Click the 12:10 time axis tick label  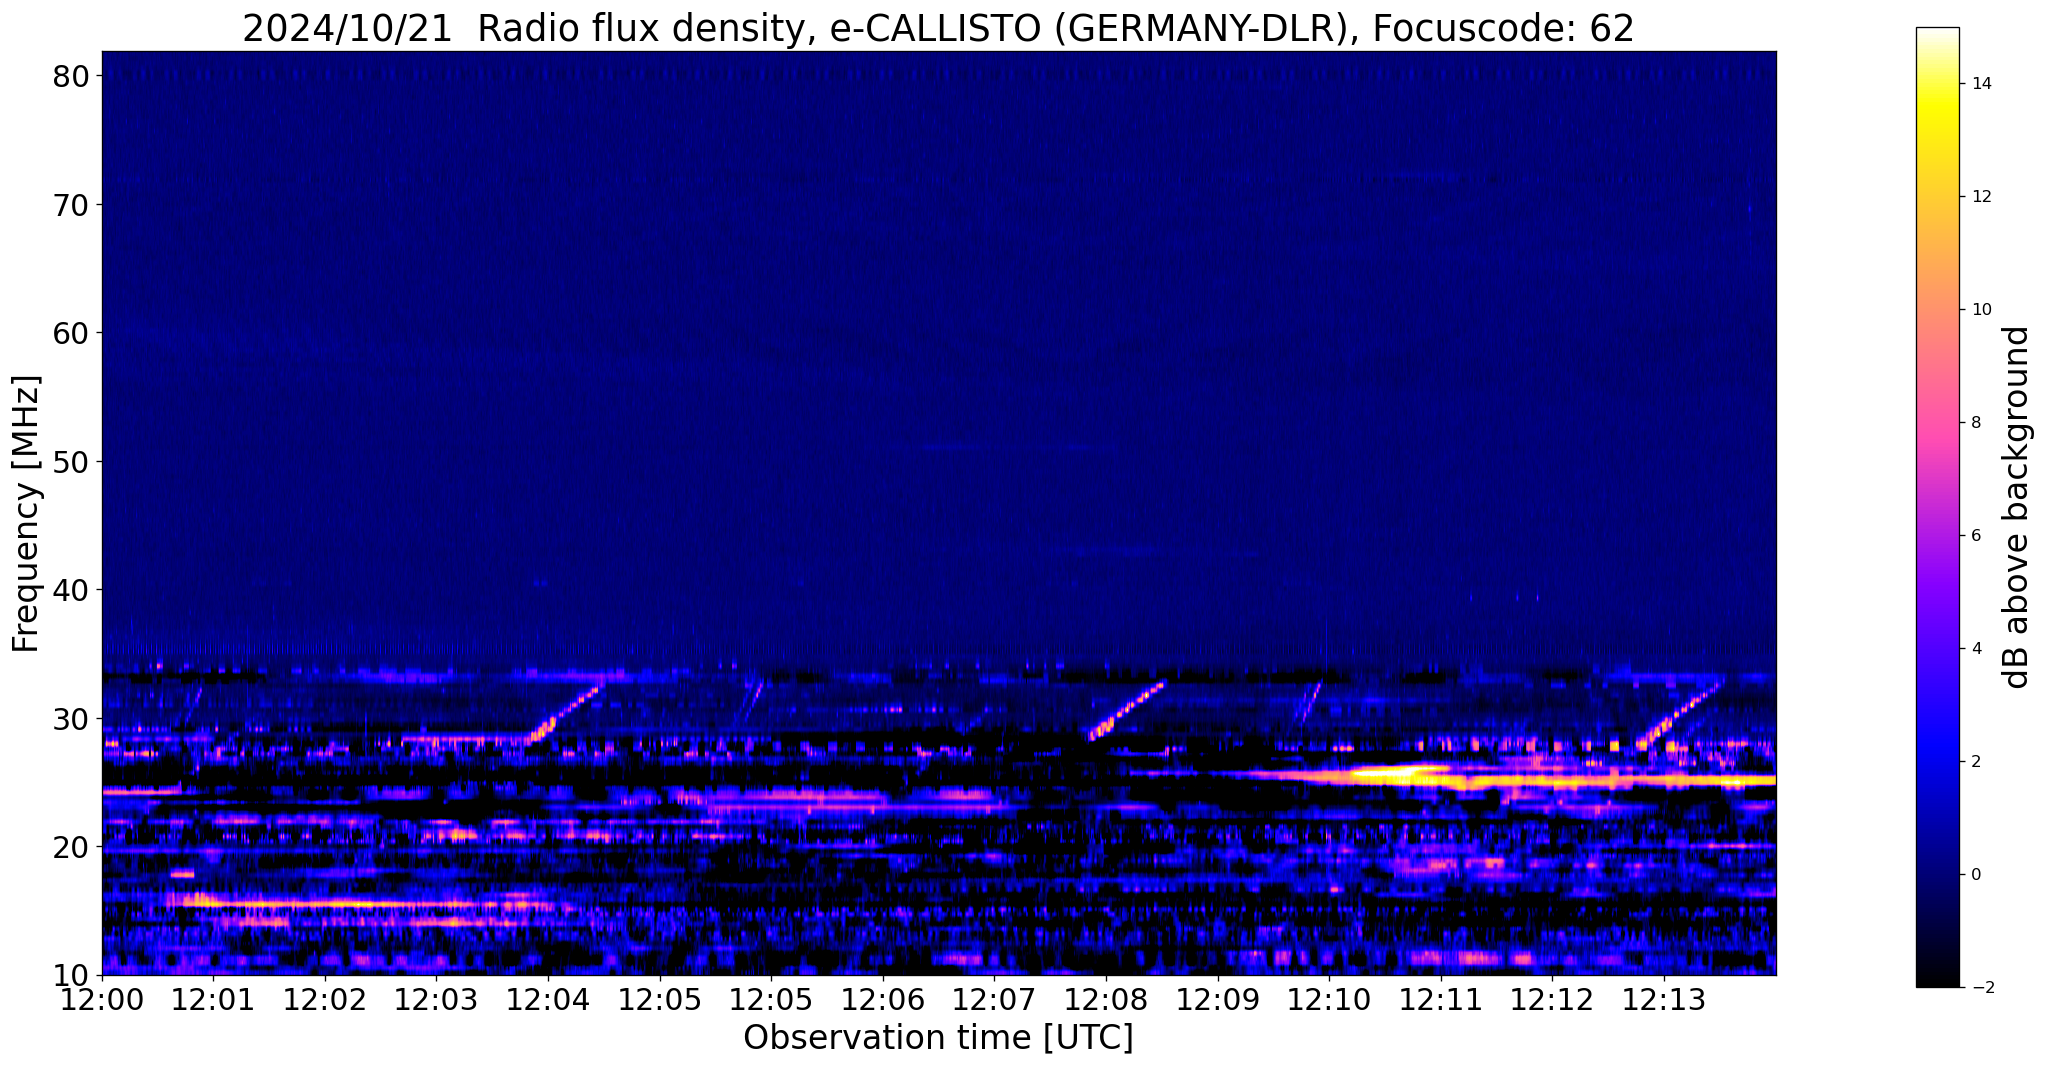coord(1330,1000)
